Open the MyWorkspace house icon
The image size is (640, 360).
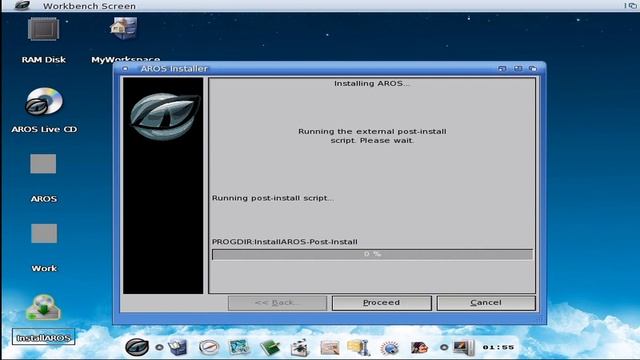(124, 29)
